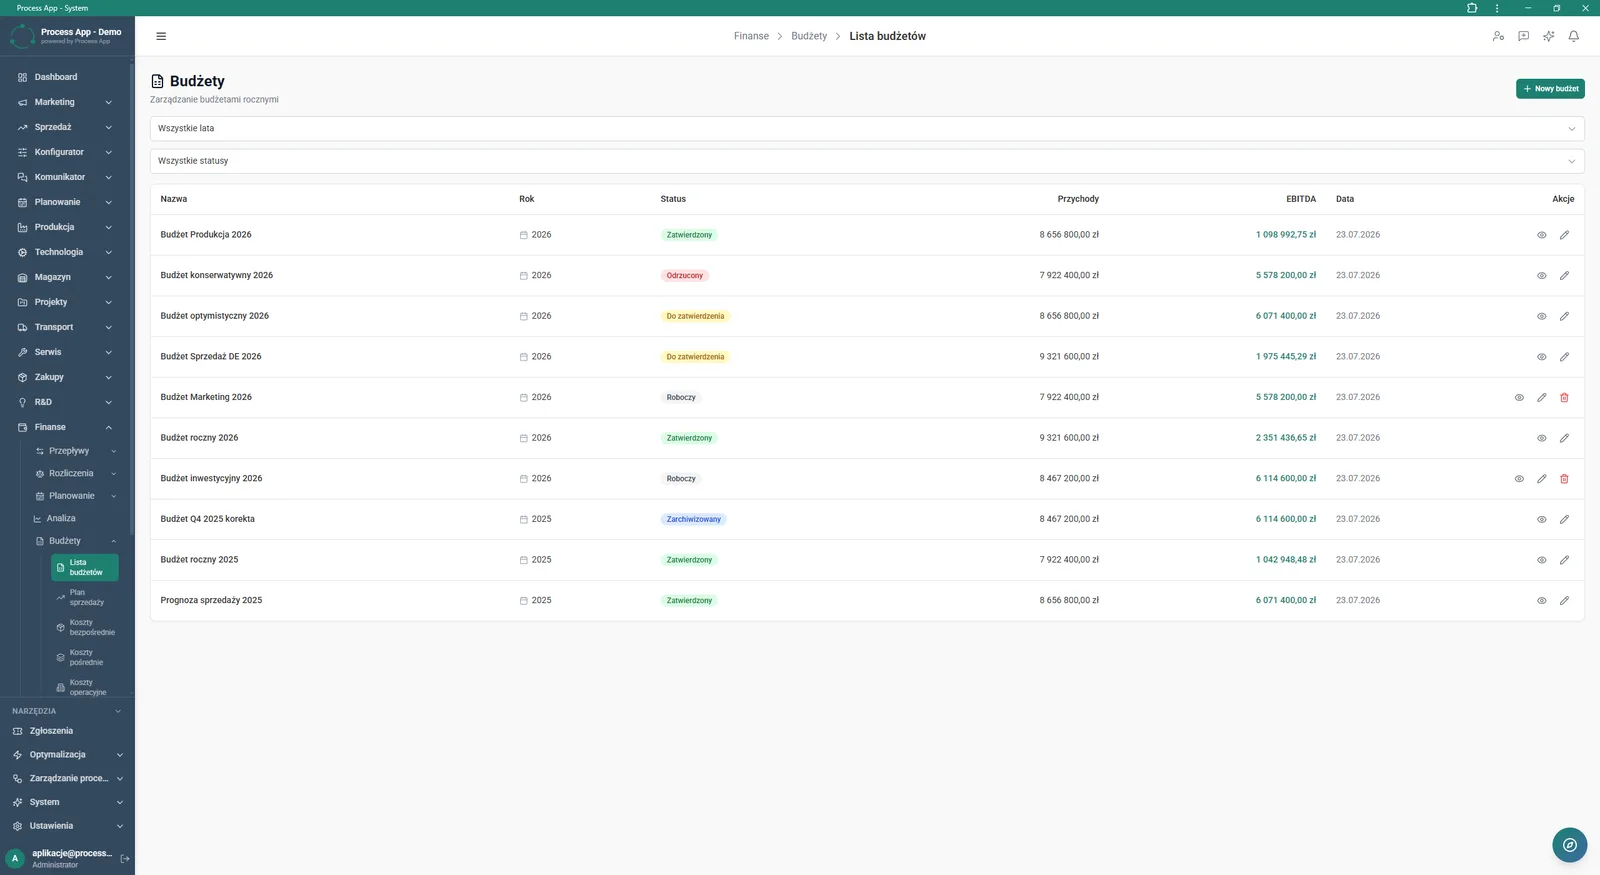1600x875 pixels.
Task: Open Analiza in Finanse submenu
Action: (60, 518)
